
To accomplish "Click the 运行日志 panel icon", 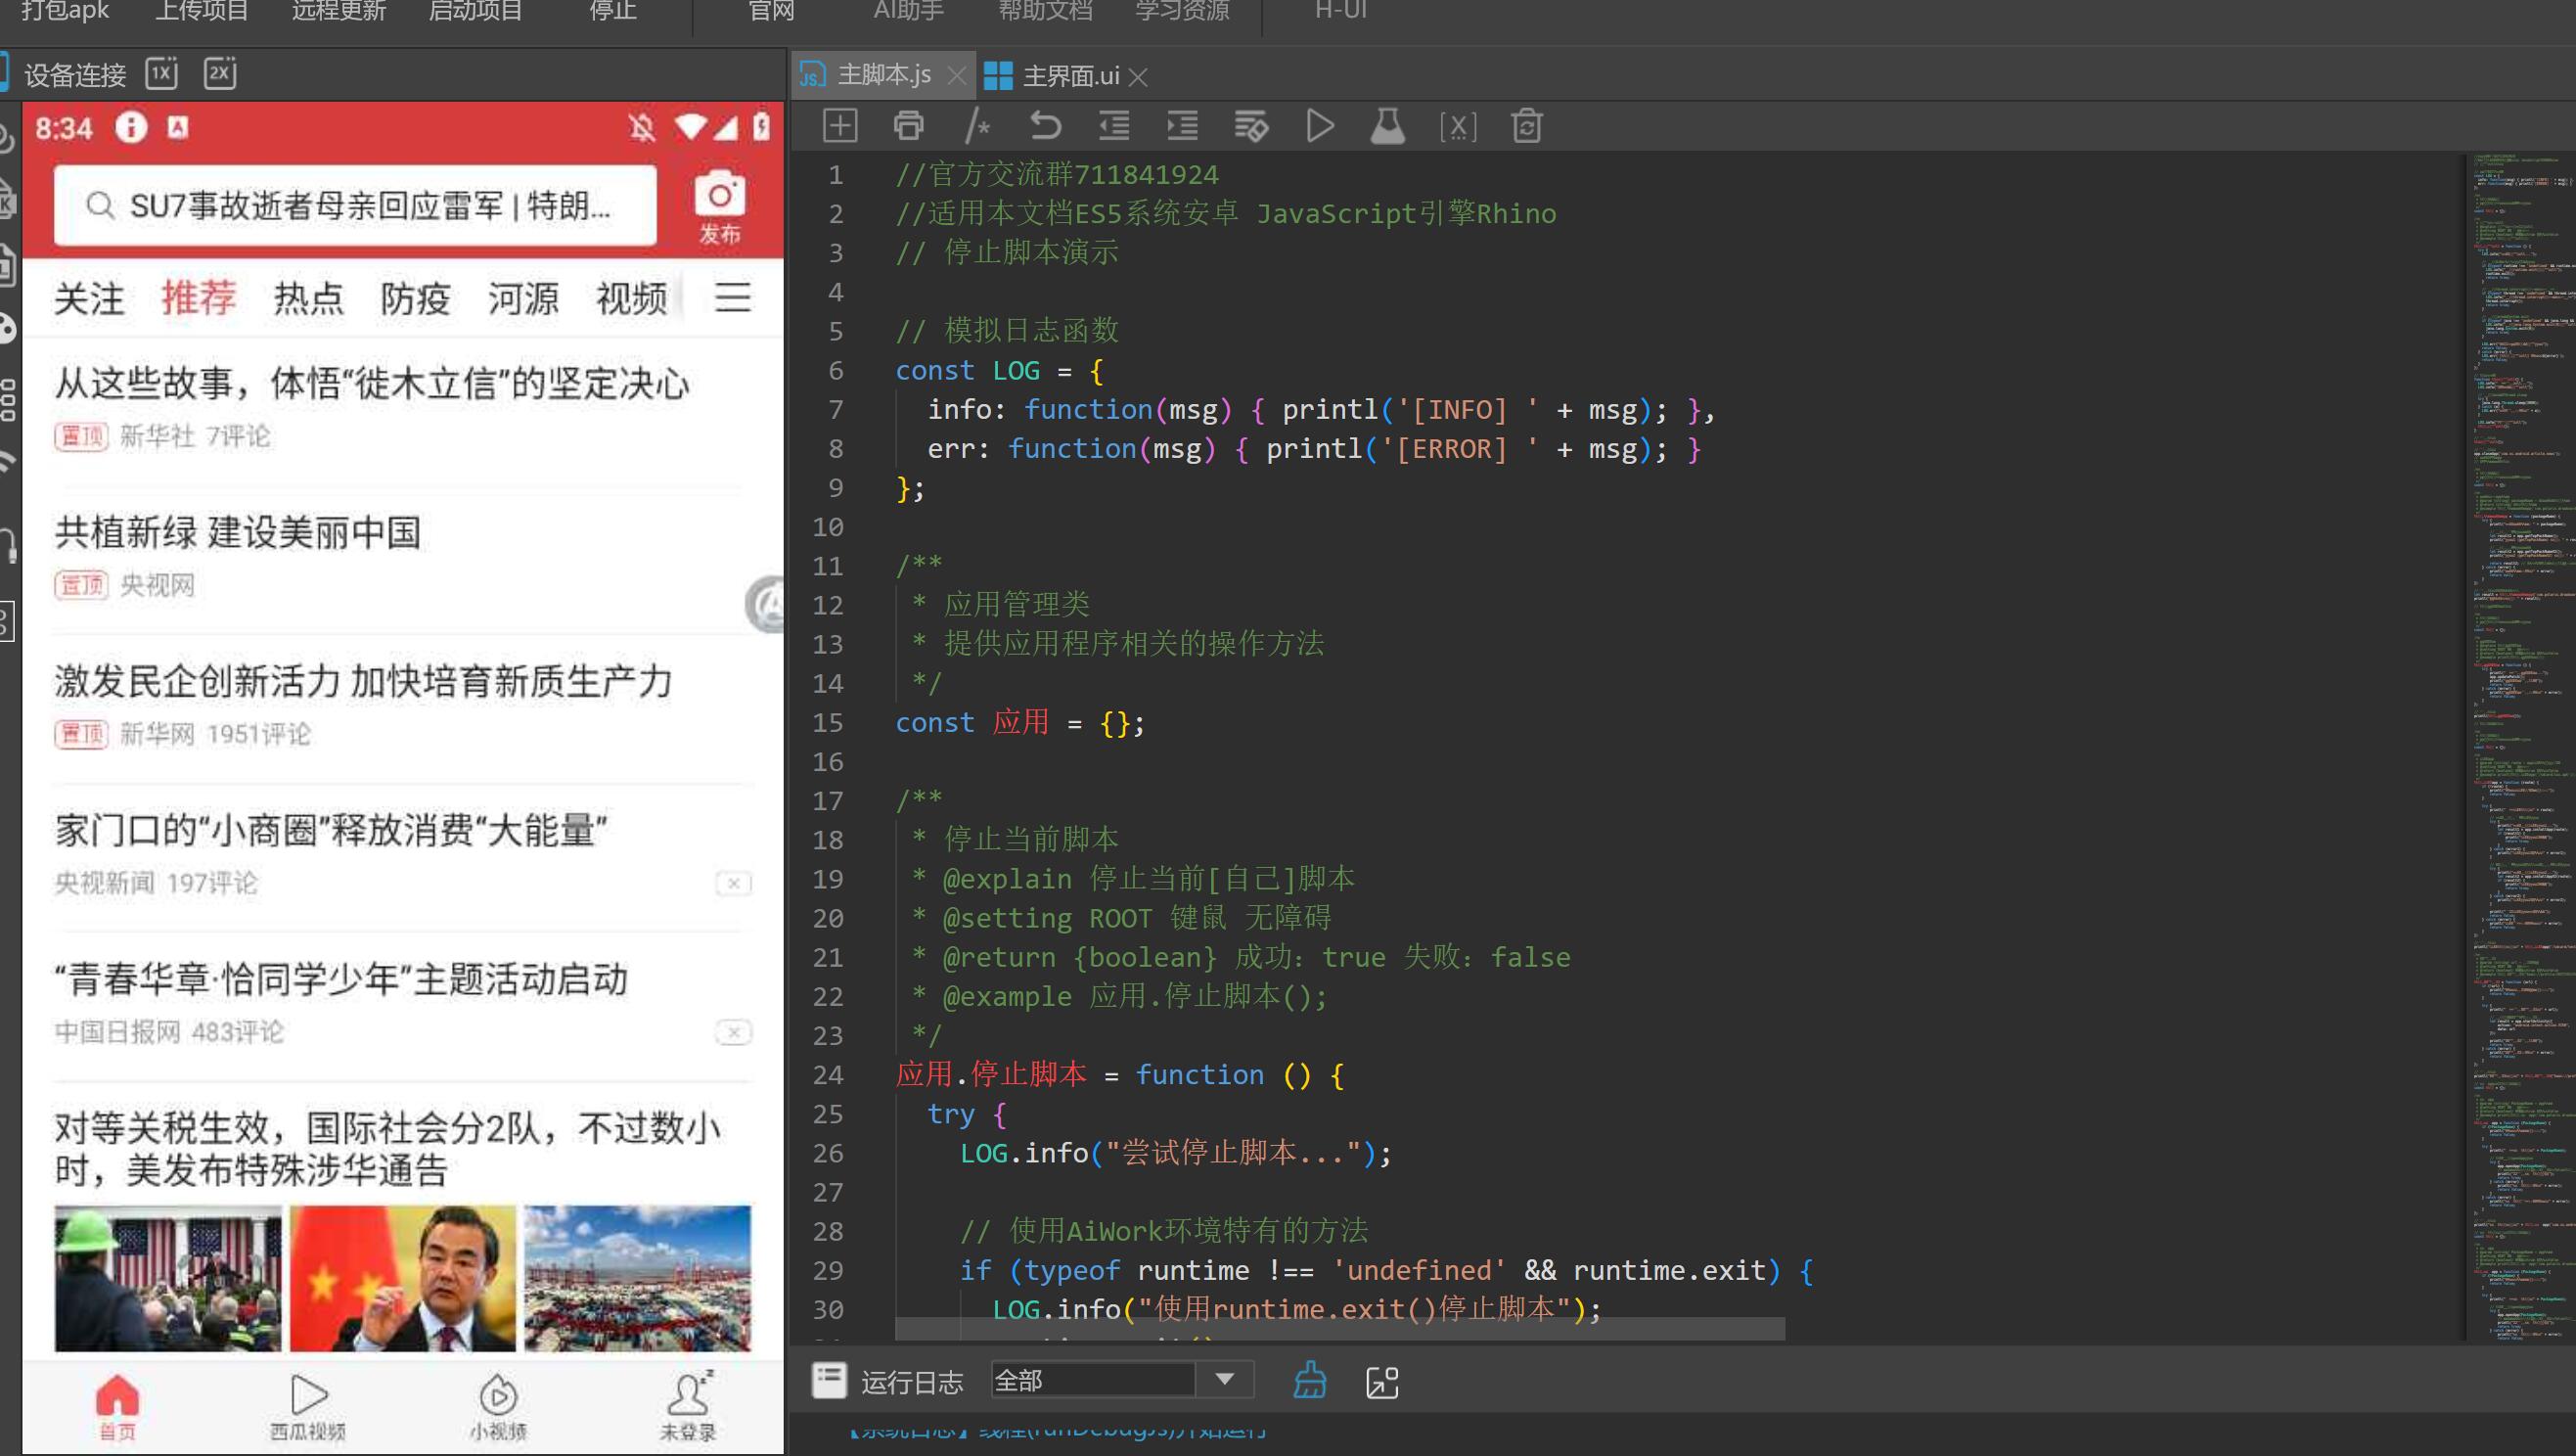I will pyautogui.click(x=829, y=1380).
